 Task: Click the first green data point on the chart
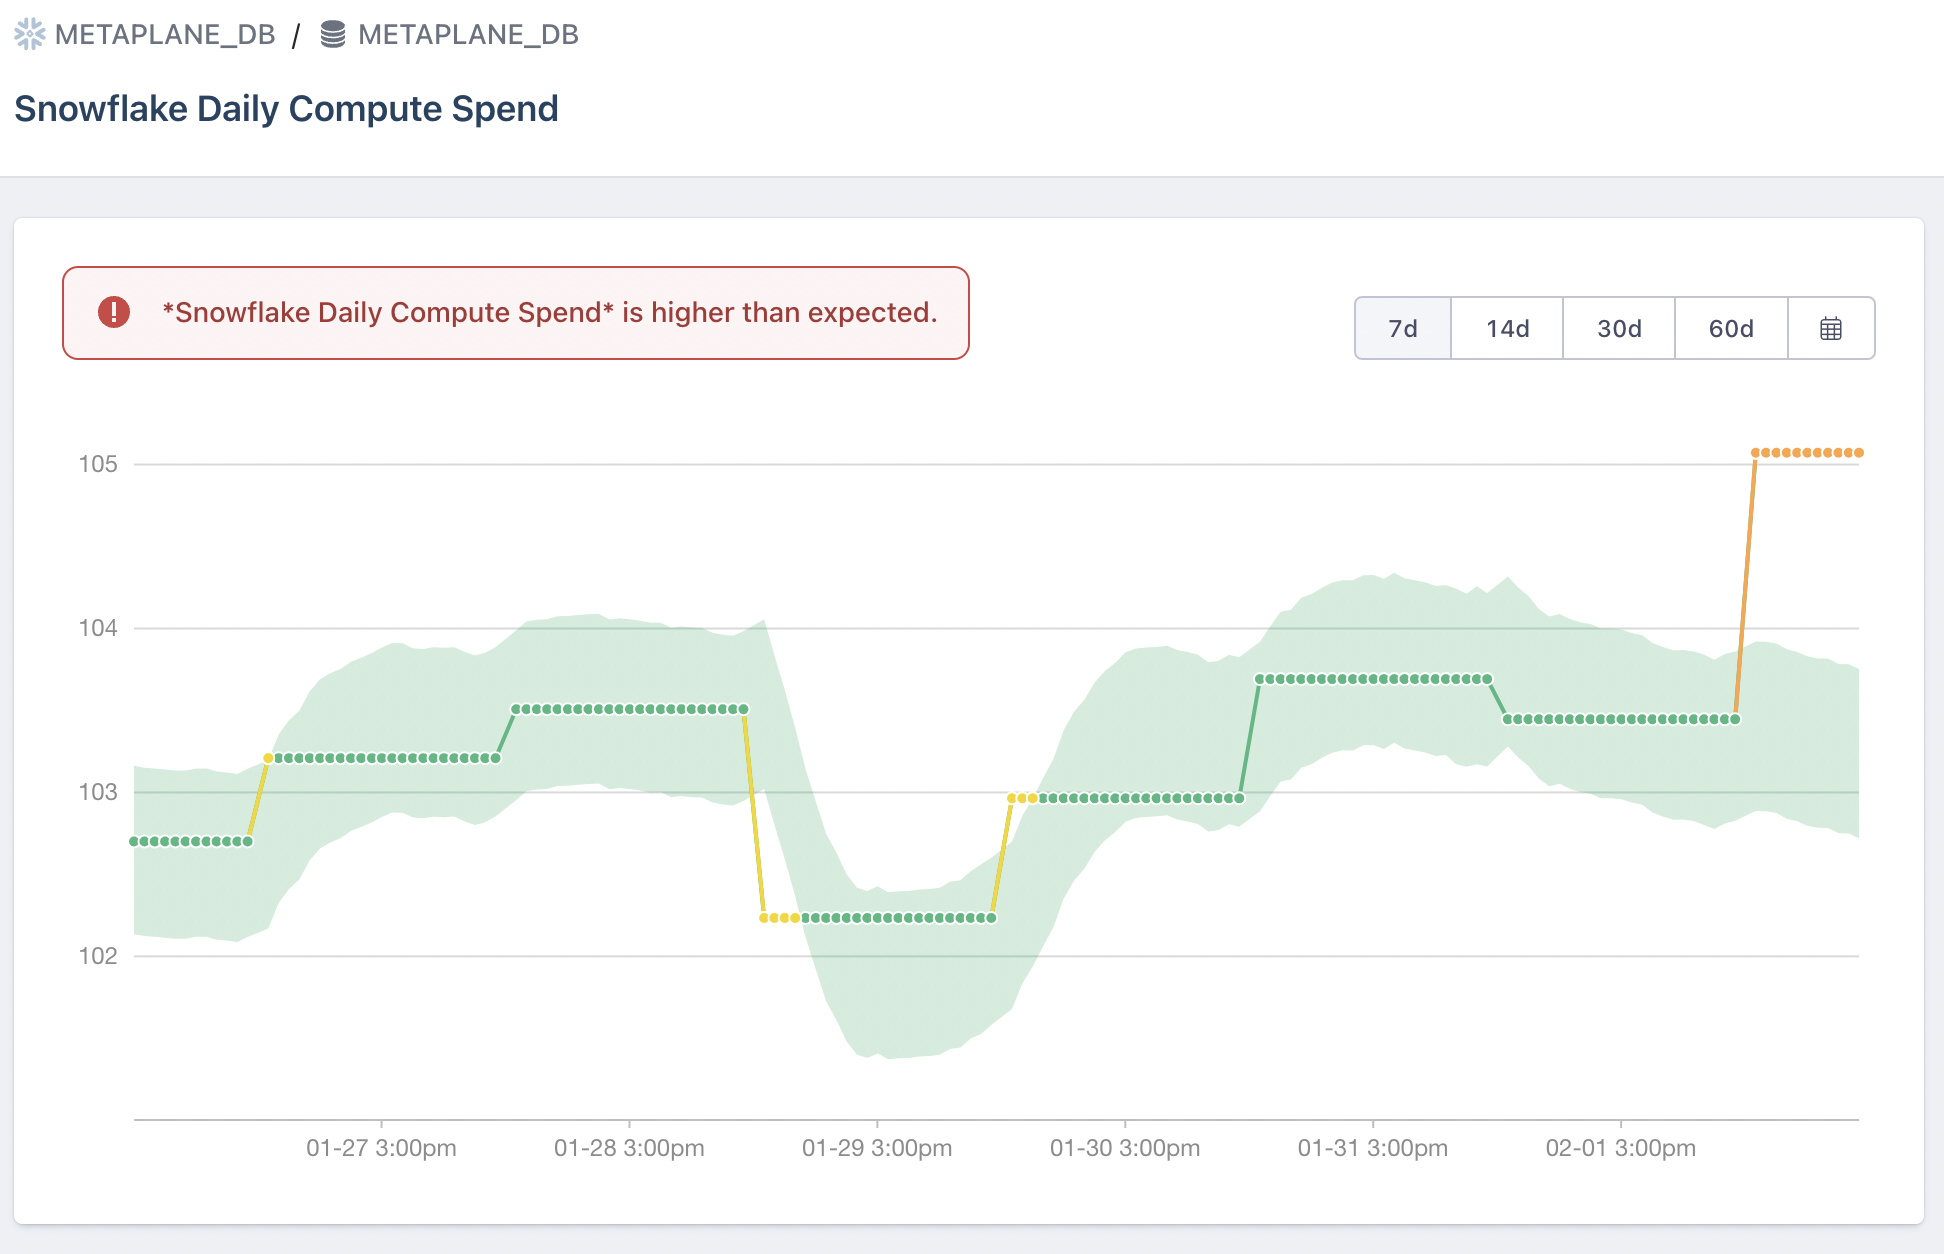[134, 841]
